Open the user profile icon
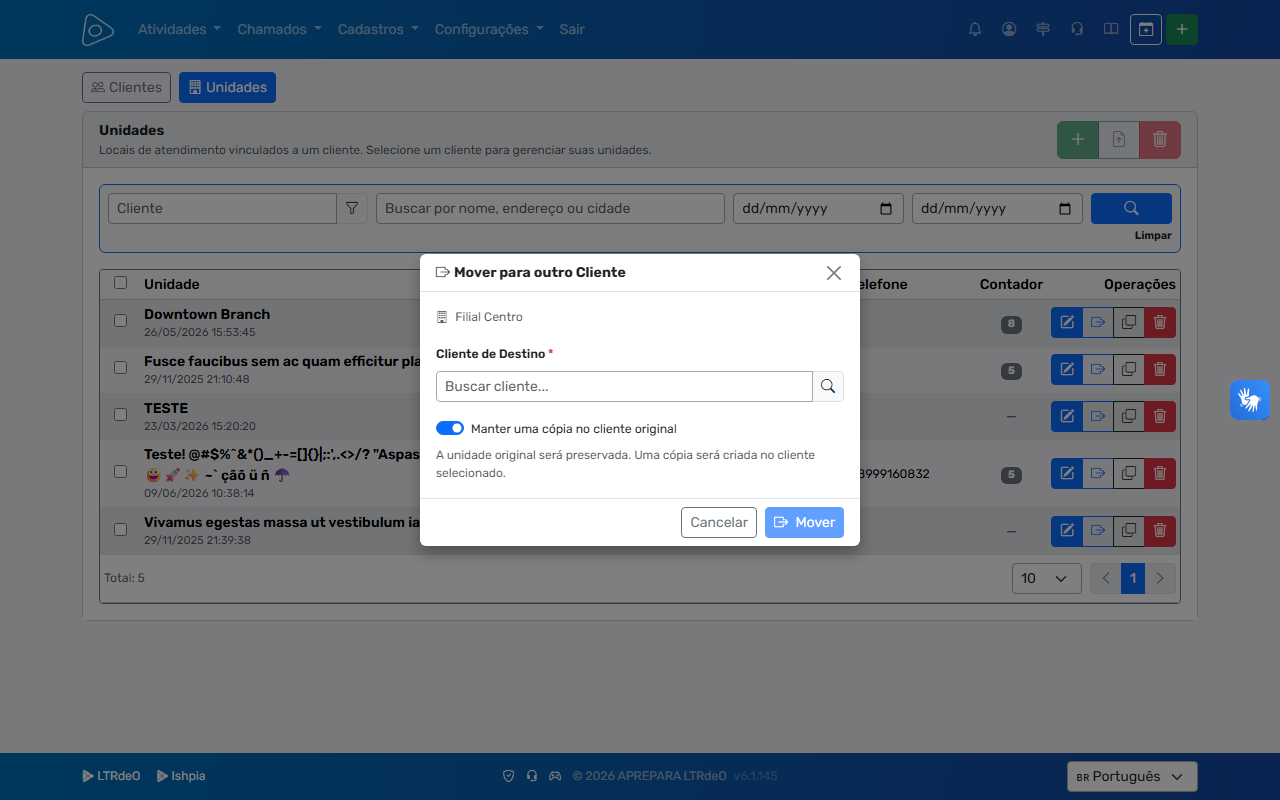The image size is (1280, 800). point(1009,29)
